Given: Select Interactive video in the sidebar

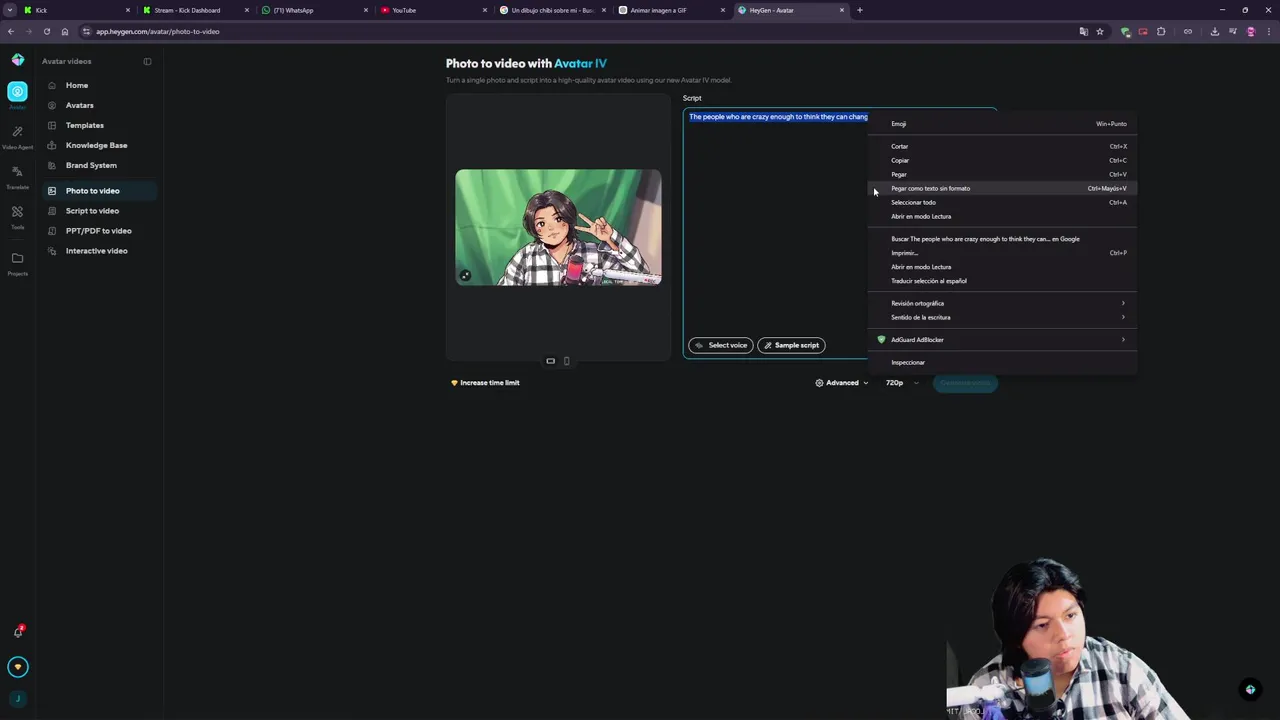Looking at the screenshot, I should click(97, 251).
